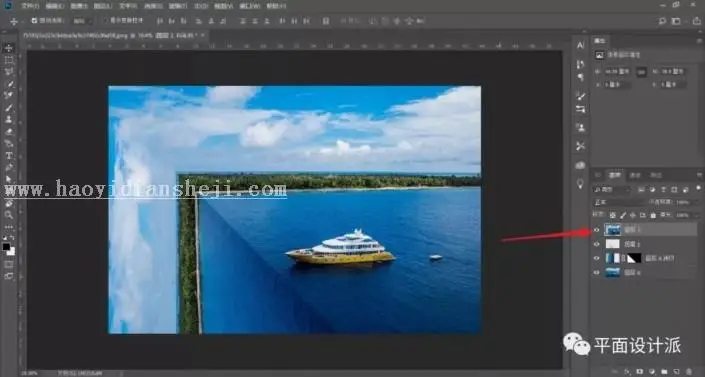Toggle lock transparent pixels
705x377 pixels.
point(613,215)
